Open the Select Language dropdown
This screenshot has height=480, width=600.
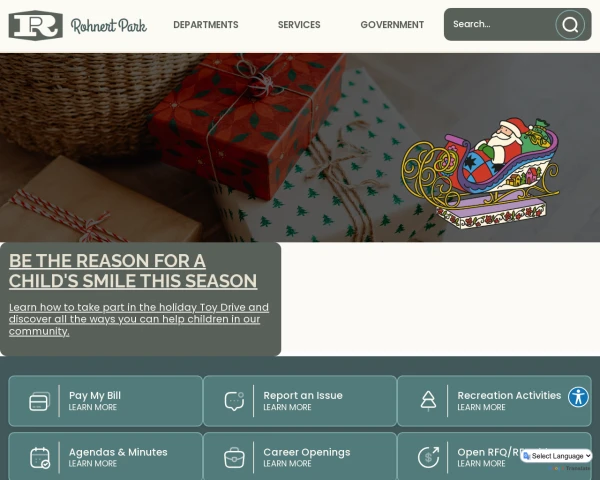click(557, 456)
